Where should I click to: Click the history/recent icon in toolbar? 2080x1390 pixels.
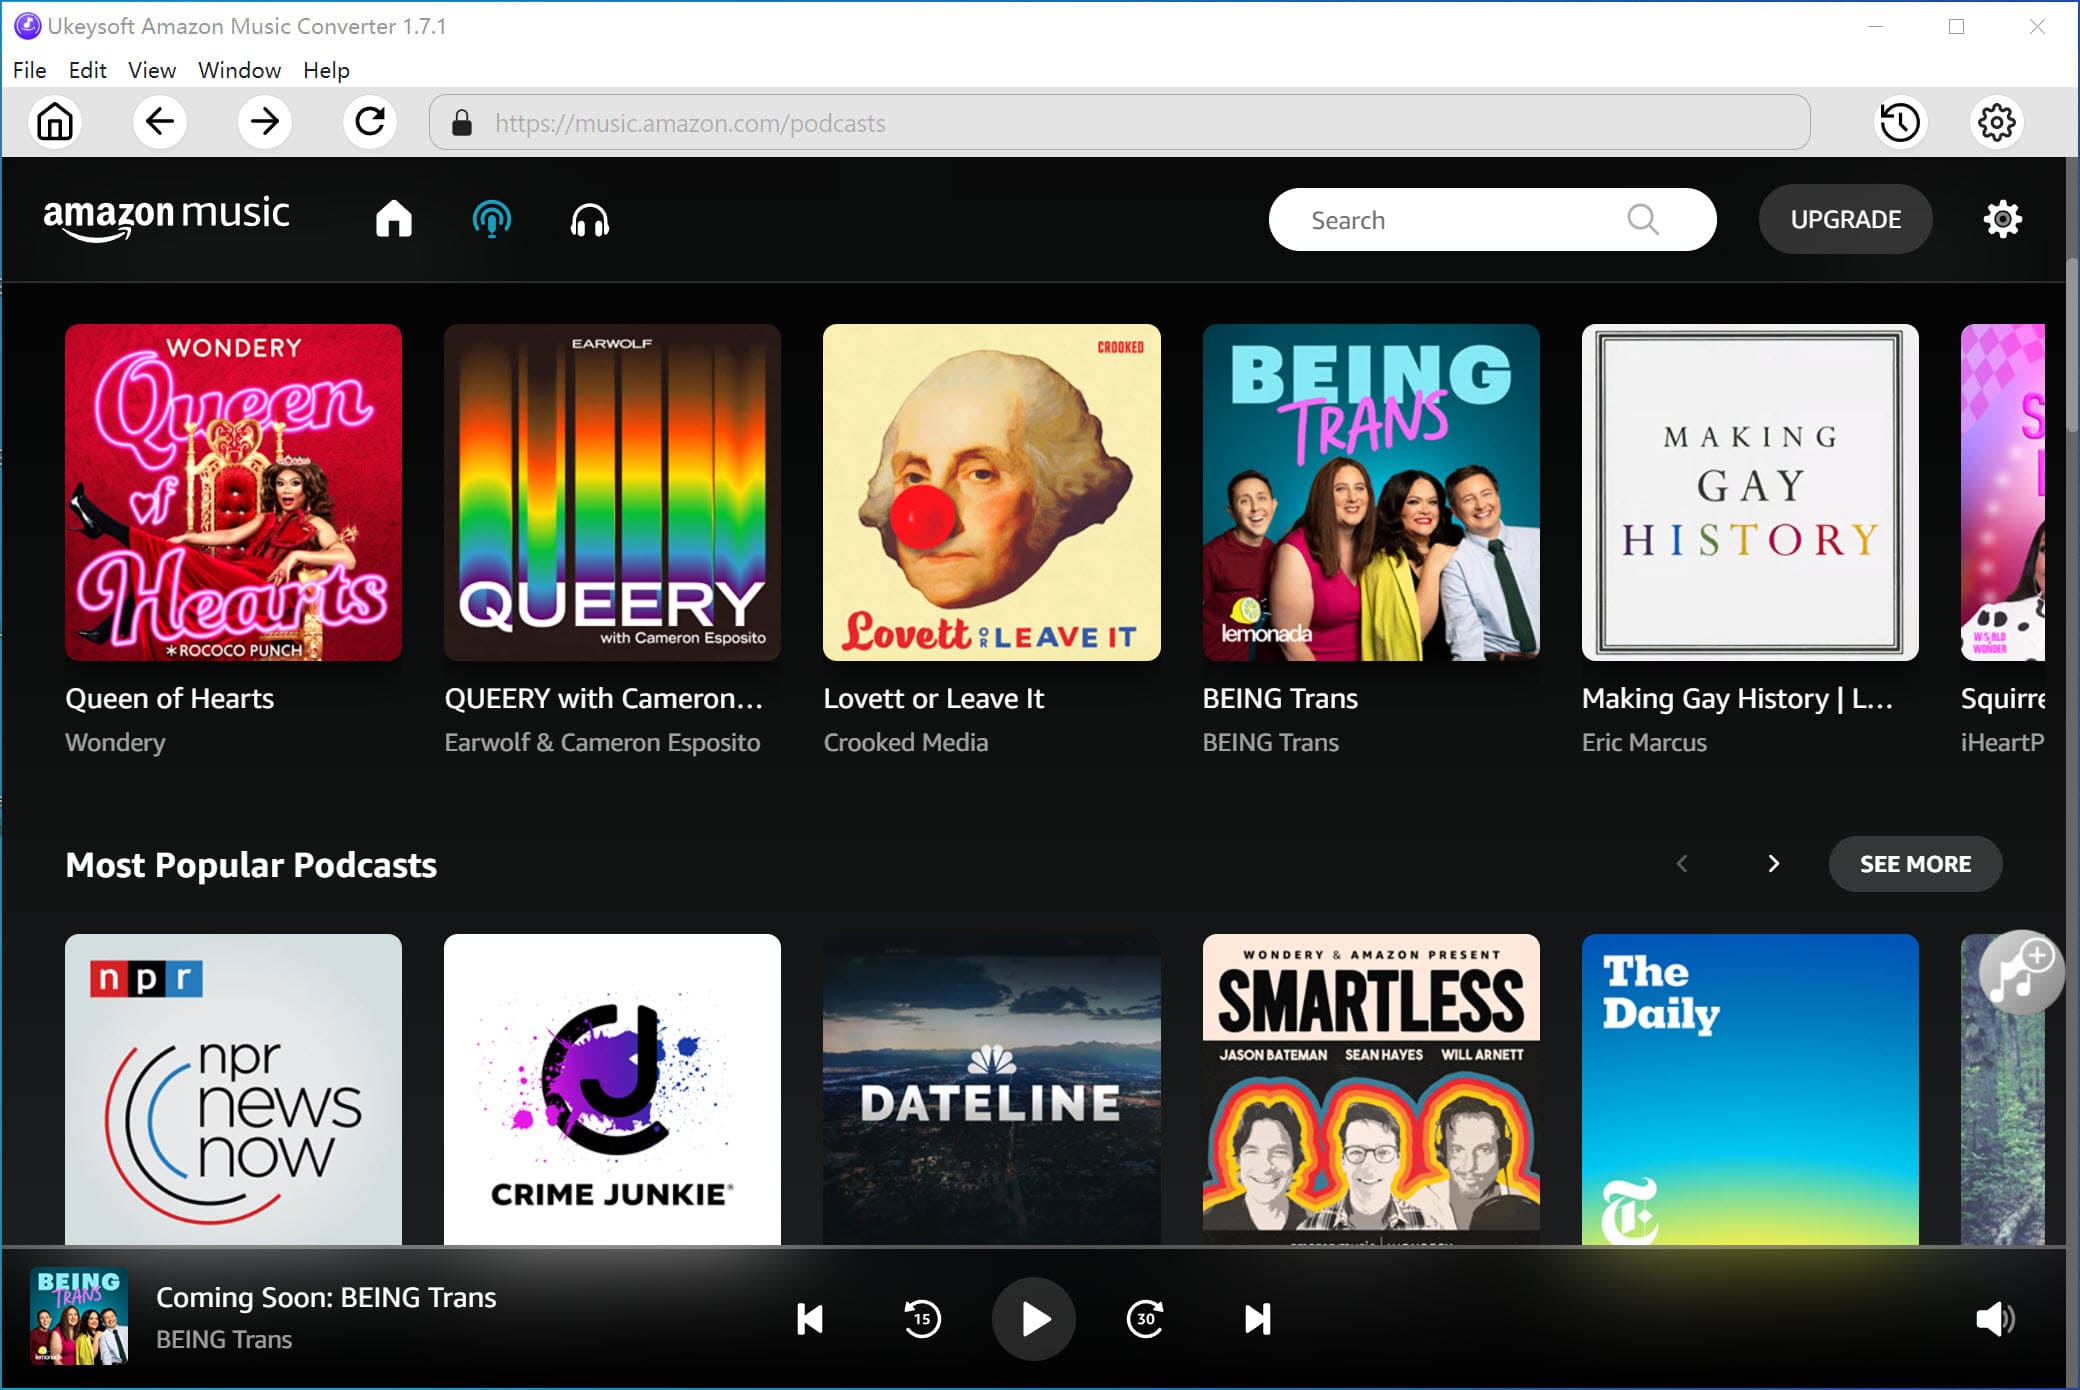[1897, 123]
